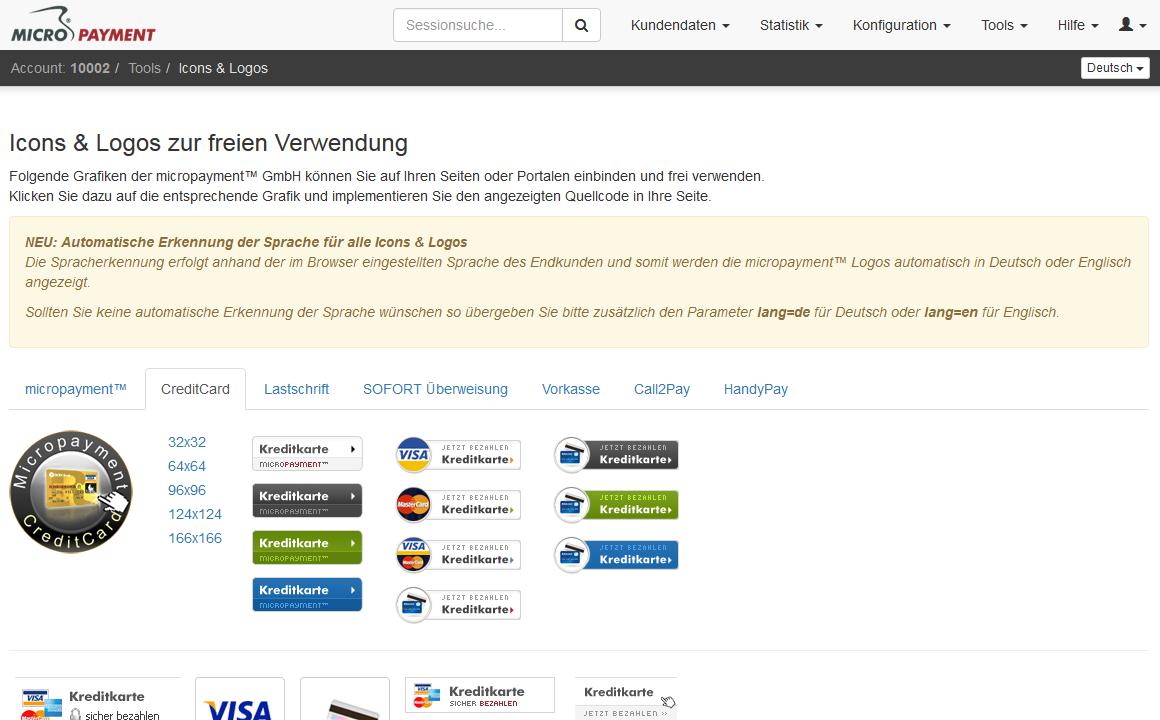The width and height of the screenshot is (1160, 720).
Task: Click the Kreditkarte sicher bezahlen banner with lock
Action: pyautogui.click(x=97, y=699)
